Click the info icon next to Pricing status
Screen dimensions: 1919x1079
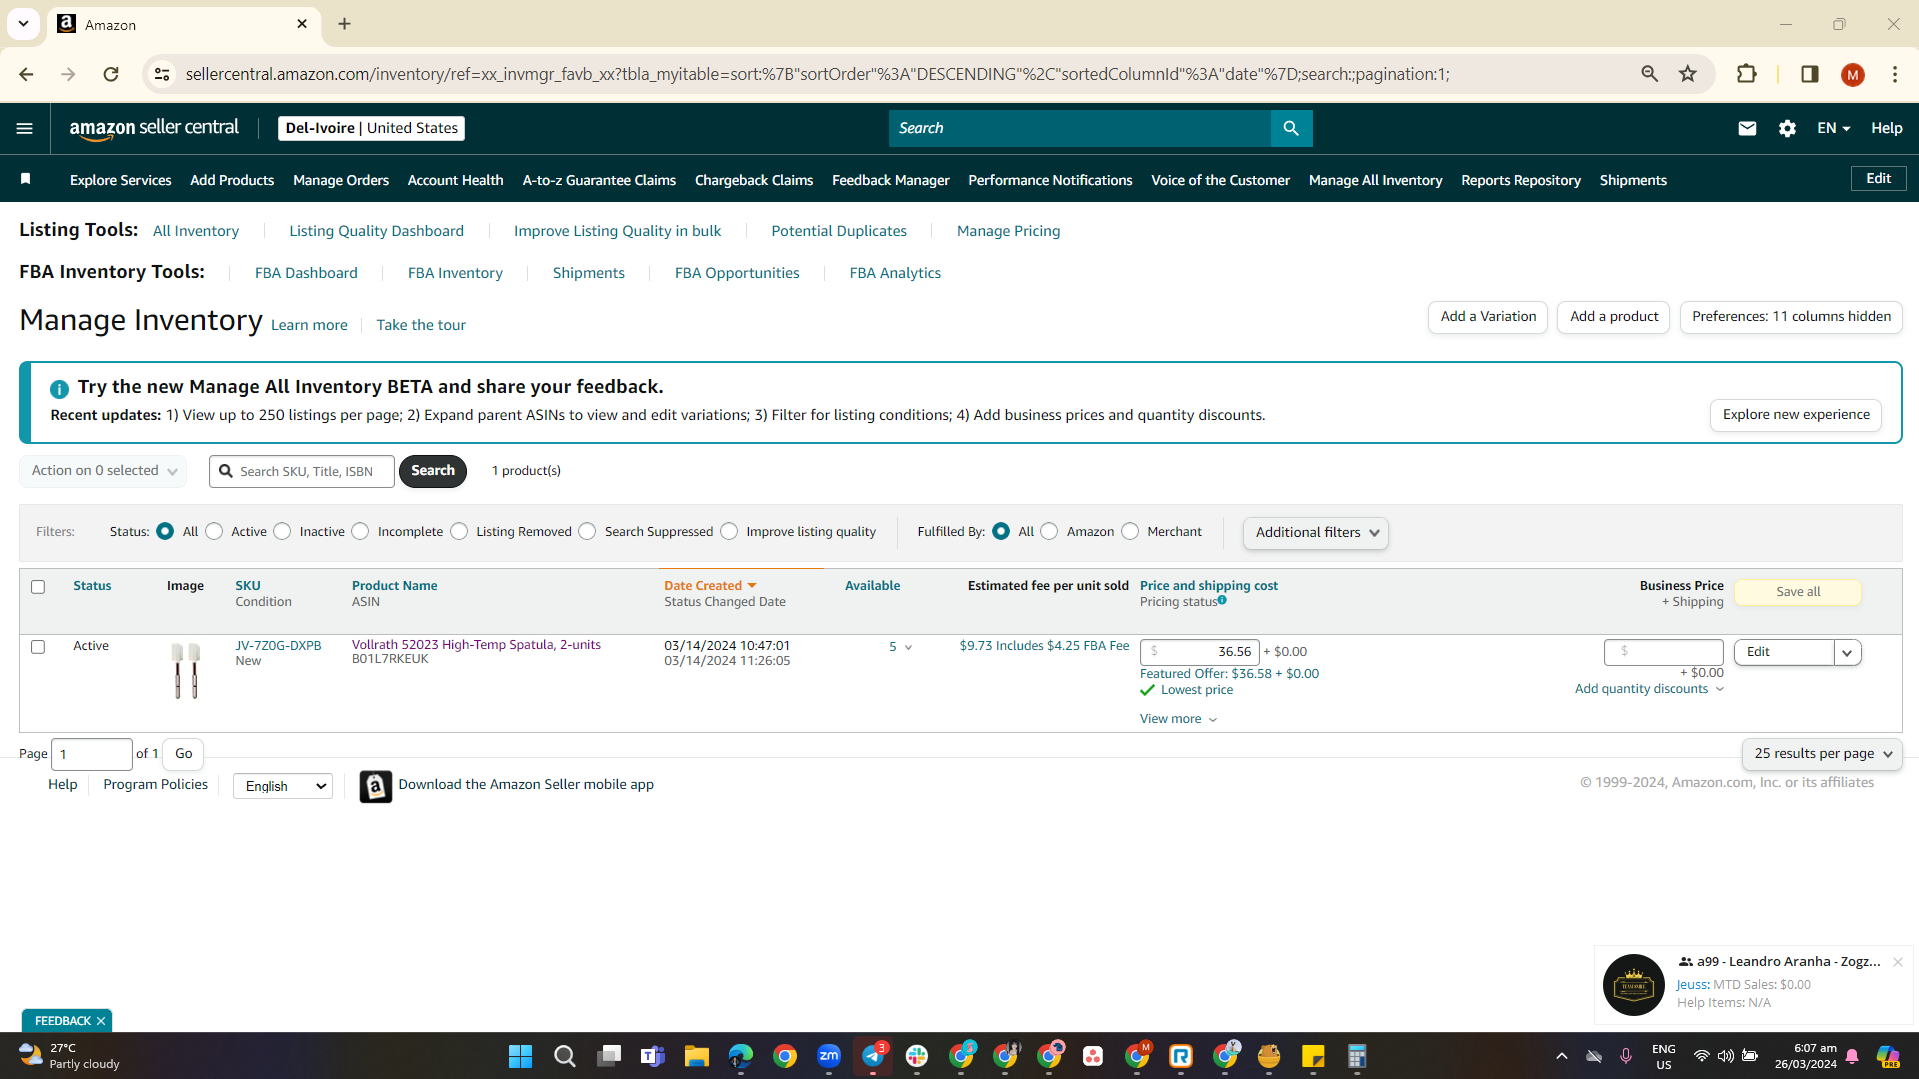point(1222,600)
